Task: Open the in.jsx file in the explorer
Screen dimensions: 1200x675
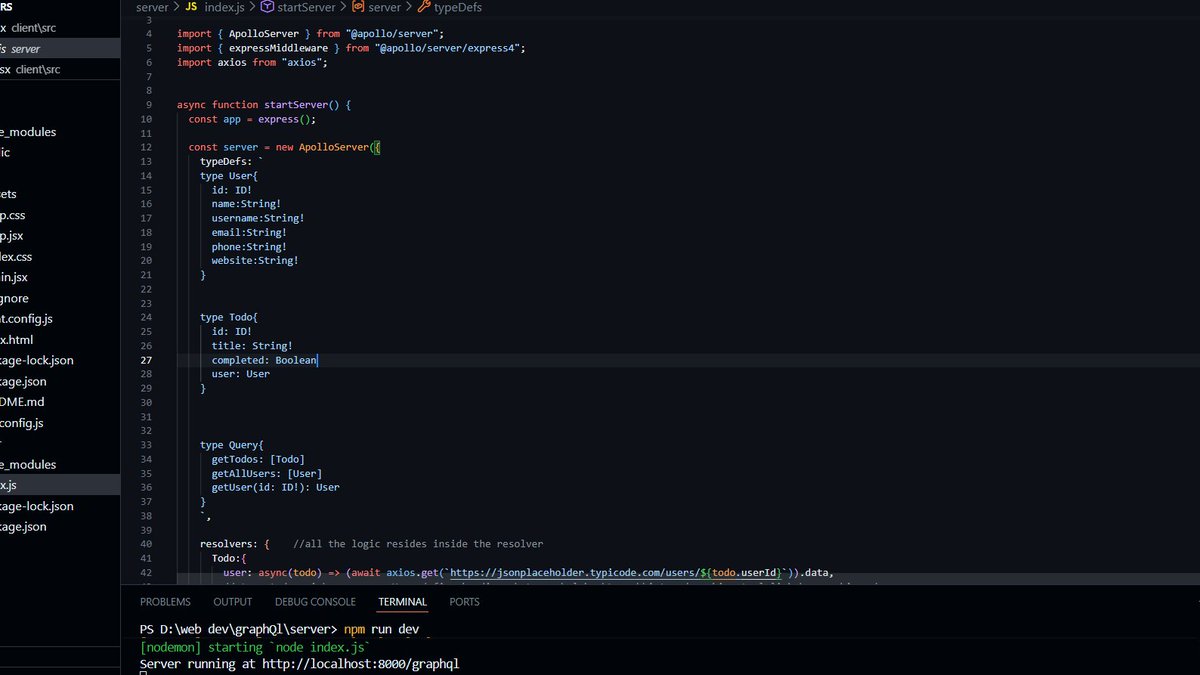Action: tap(14, 277)
